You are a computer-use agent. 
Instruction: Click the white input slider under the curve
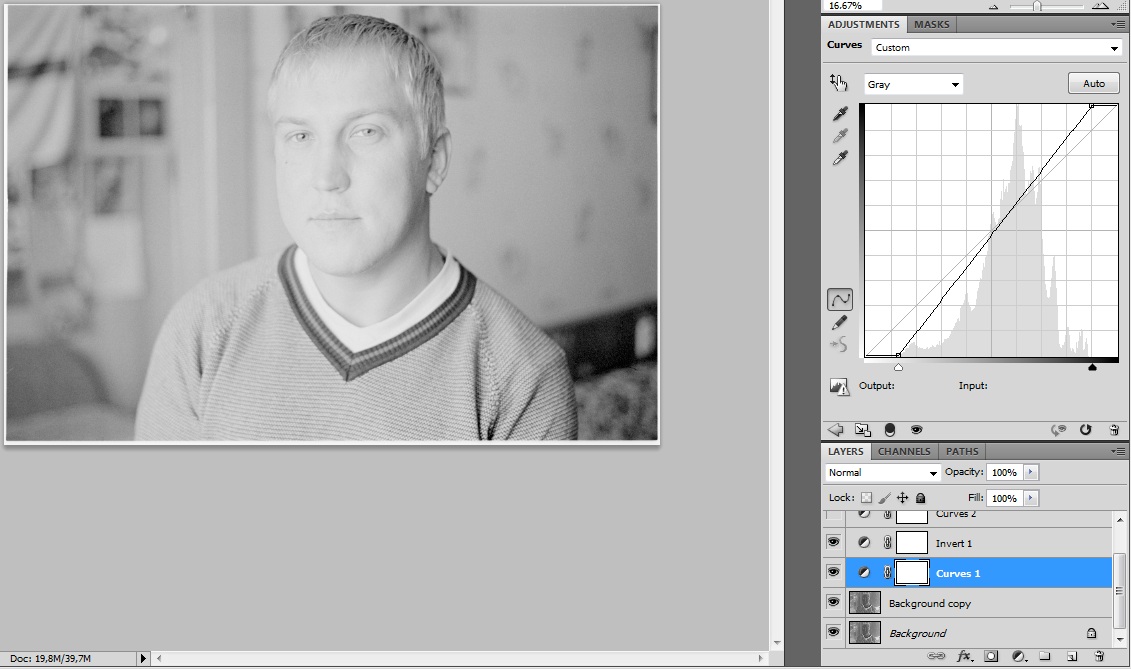(1092, 367)
